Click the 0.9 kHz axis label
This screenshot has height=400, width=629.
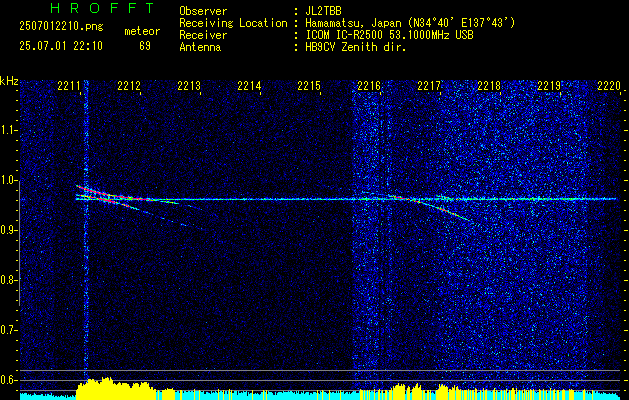(x=8, y=230)
